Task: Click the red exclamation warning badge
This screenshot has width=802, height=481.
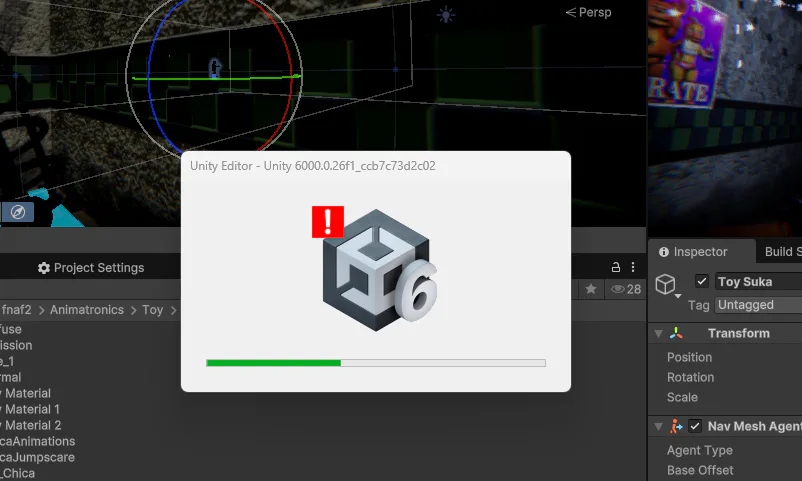Action: tap(328, 222)
